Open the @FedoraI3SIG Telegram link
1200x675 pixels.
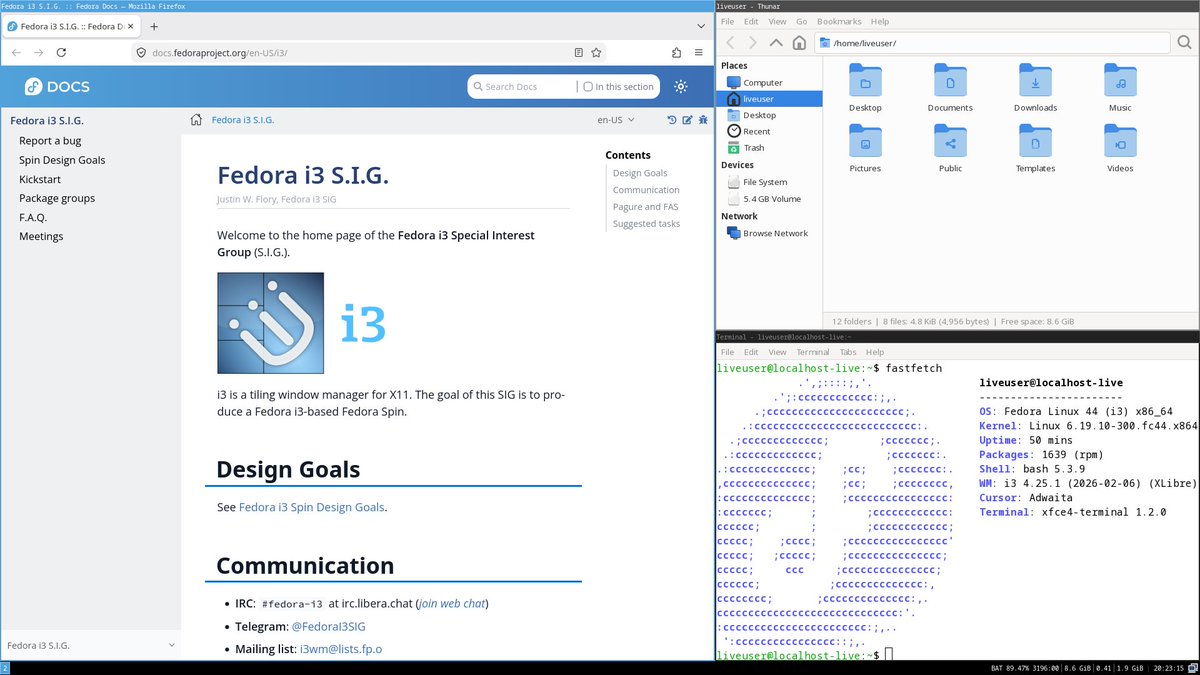click(328, 626)
